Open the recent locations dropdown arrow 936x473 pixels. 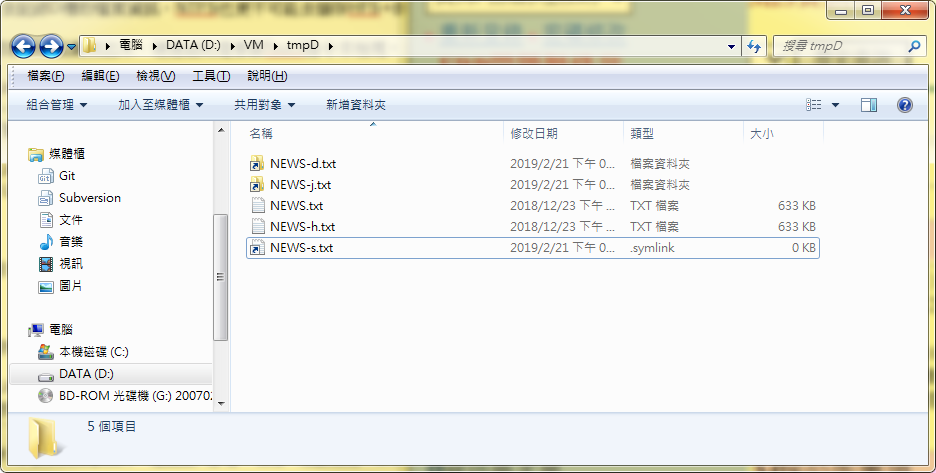click(72, 46)
